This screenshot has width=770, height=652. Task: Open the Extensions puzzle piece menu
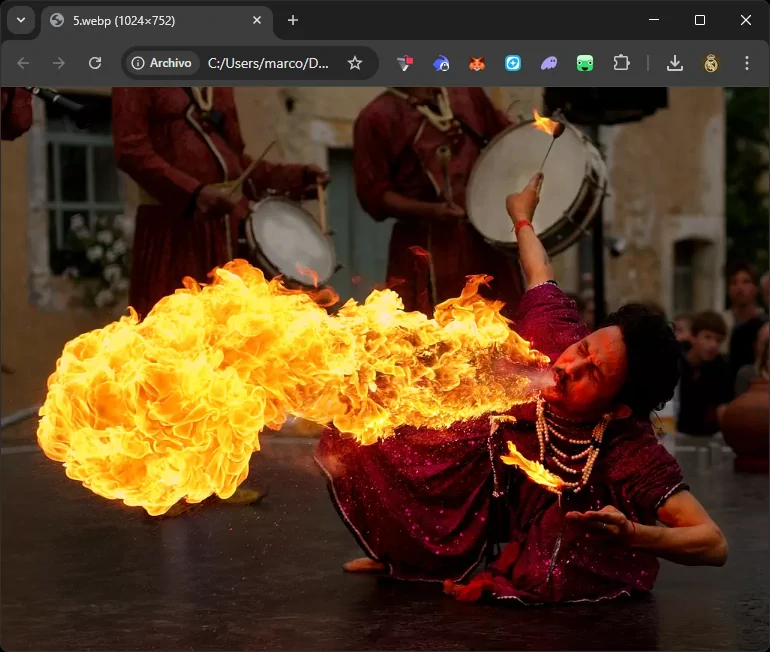pyautogui.click(x=621, y=63)
